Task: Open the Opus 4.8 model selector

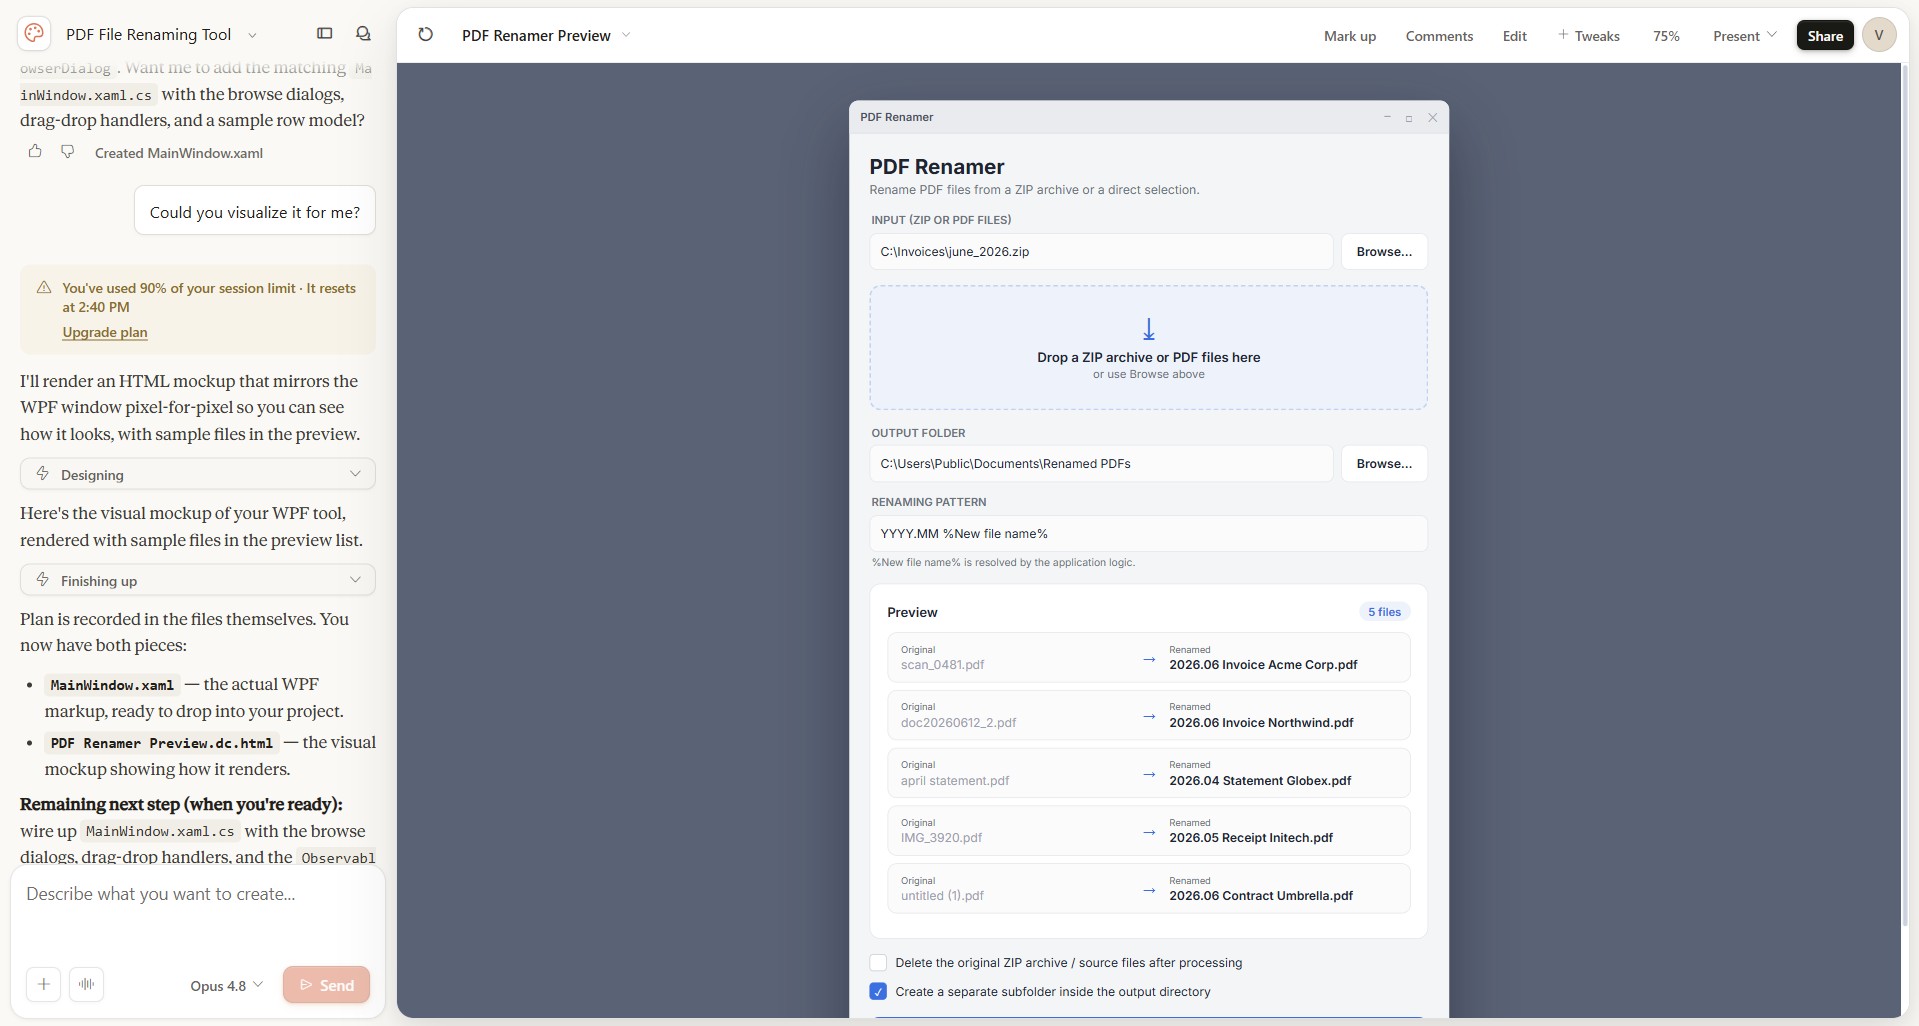Action: pos(227,986)
